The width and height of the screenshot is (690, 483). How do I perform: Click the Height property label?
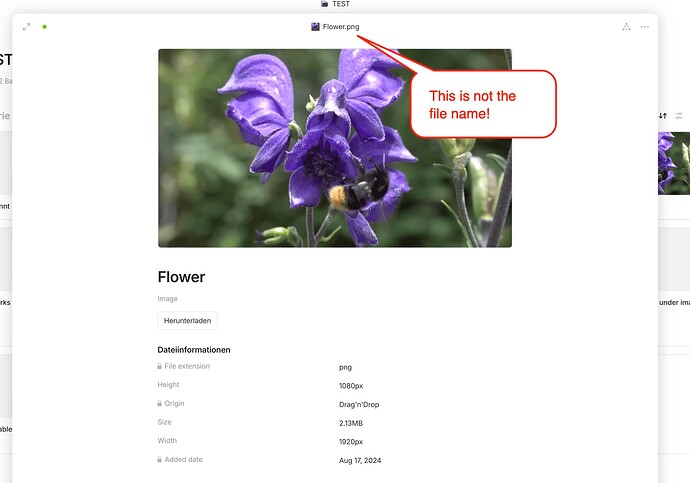click(169, 384)
